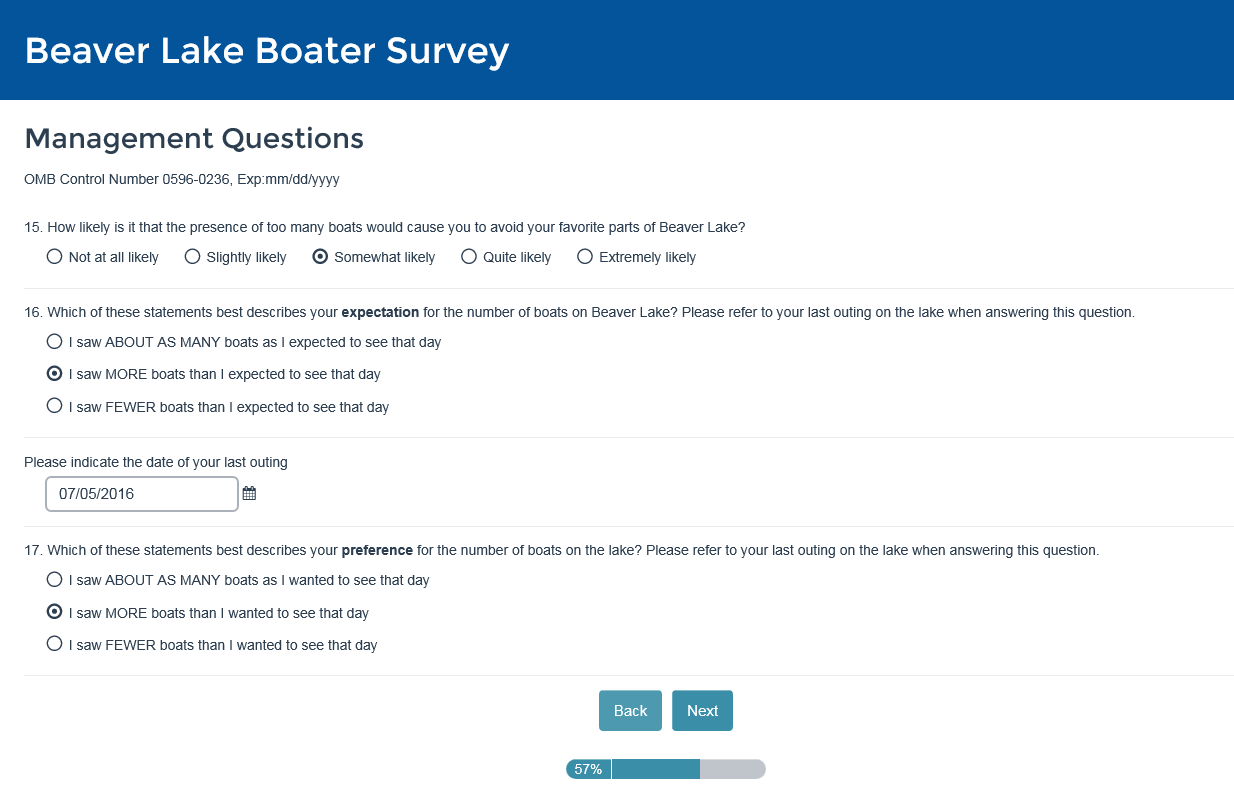Click the OMB Control Number text
The width and height of the screenshot is (1234, 801).
pyautogui.click(x=183, y=181)
